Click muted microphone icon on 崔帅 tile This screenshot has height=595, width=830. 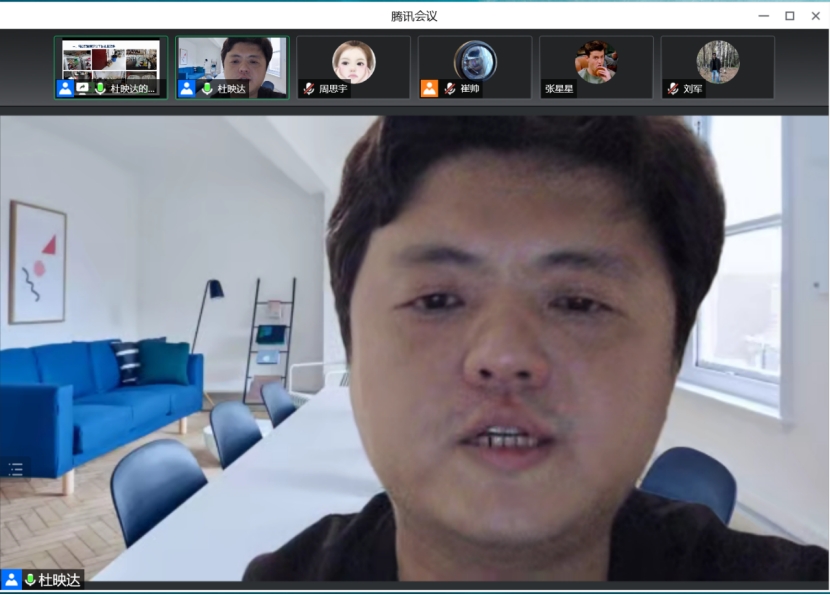(450, 89)
